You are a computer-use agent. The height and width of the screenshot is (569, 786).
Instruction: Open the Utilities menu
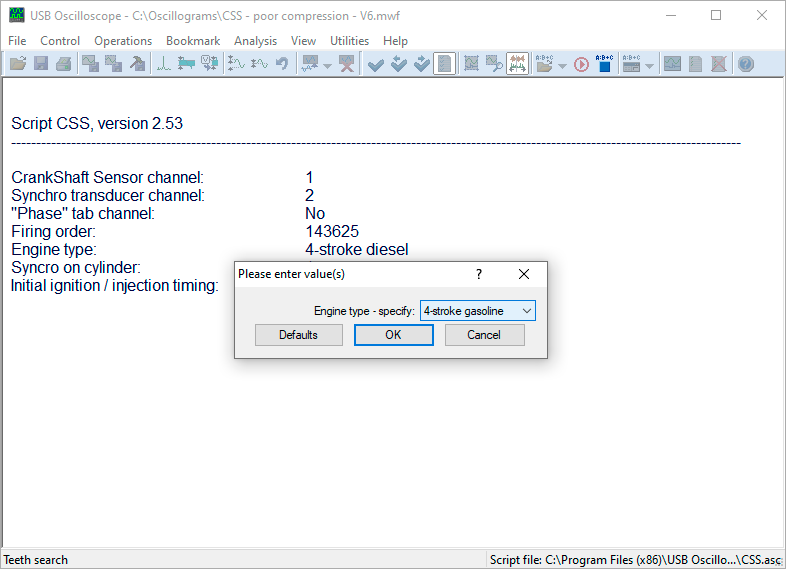click(x=349, y=41)
